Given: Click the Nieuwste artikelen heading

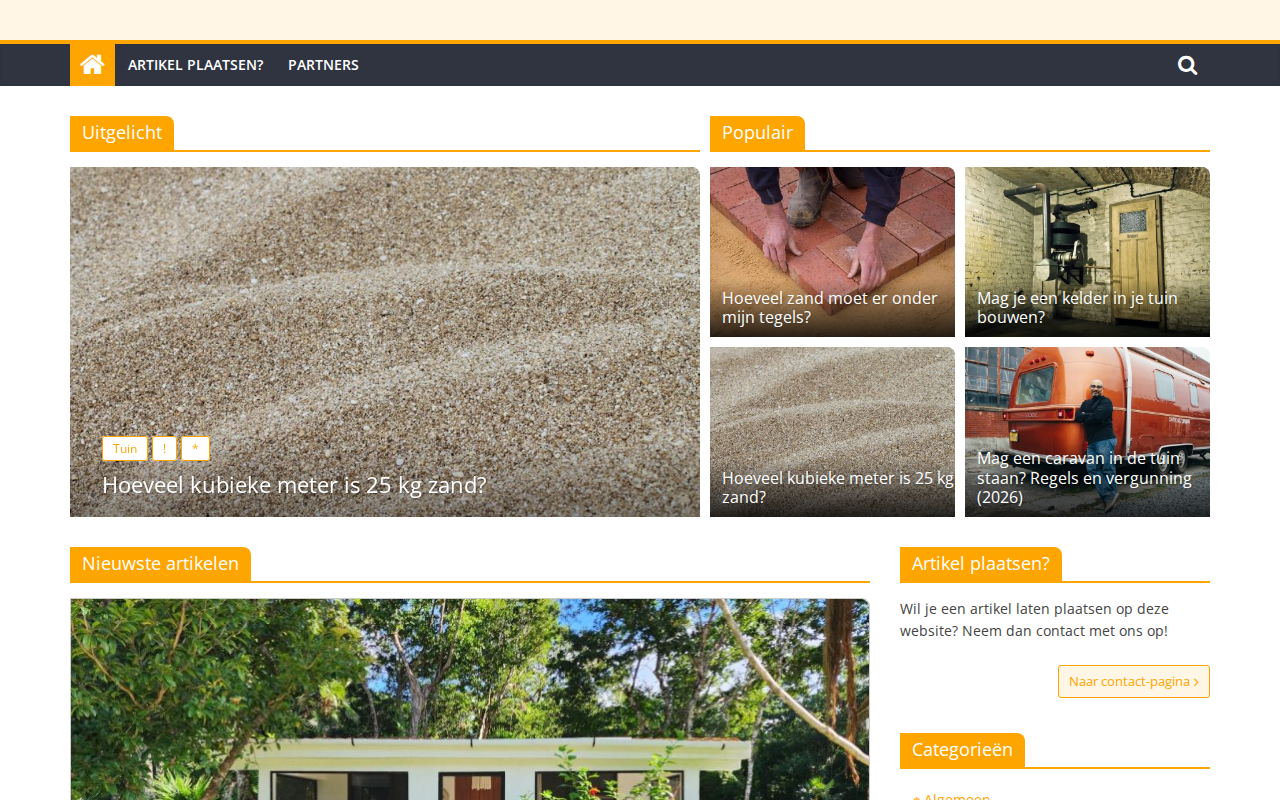Looking at the screenshot, I should point(160,564).
